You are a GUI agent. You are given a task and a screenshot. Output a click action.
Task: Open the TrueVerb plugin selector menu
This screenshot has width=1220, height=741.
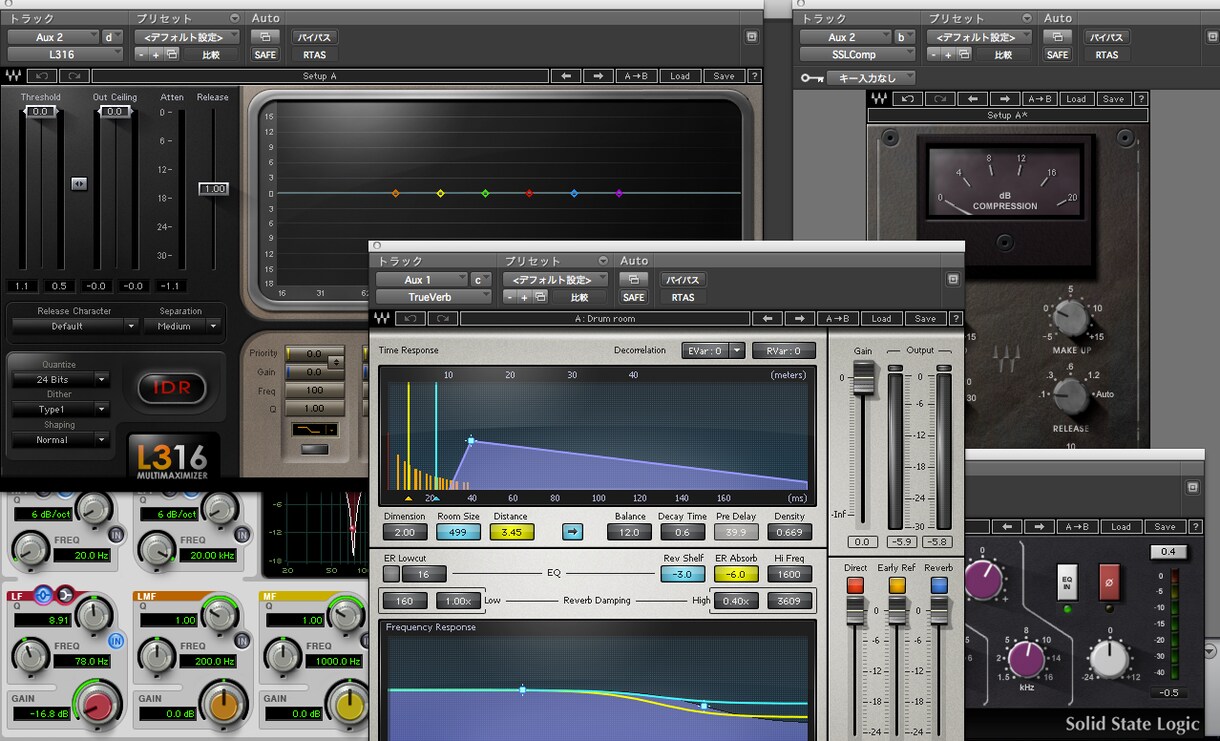click(x=434, y=297)
